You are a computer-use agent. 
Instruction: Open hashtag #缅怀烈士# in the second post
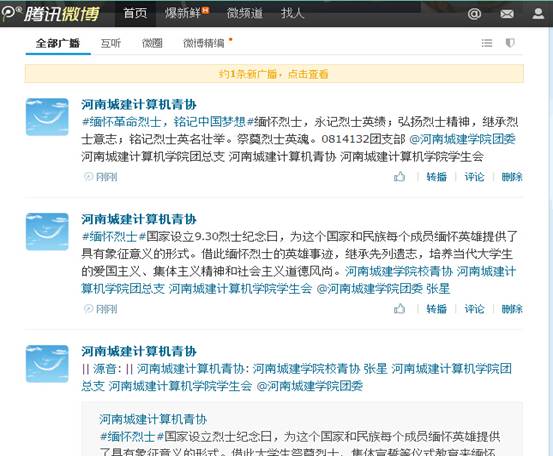(x=114, y=236)
